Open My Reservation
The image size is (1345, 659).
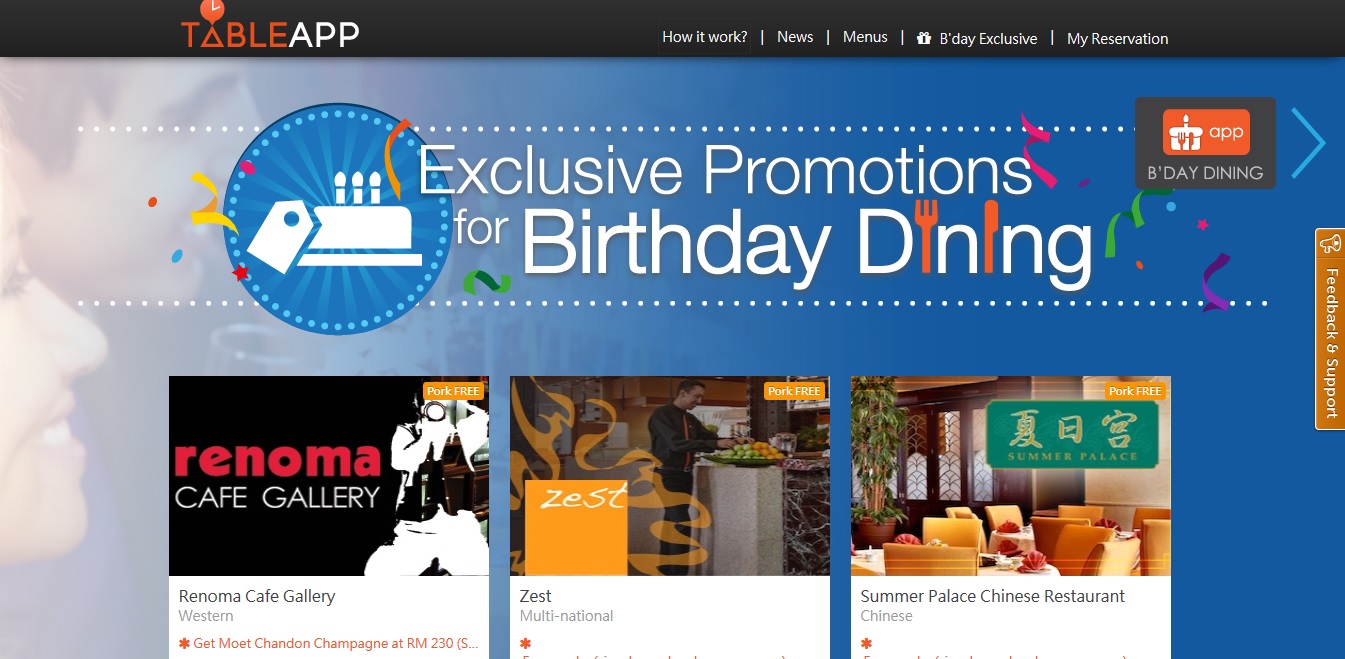pyautogui.click(x=1117, y=39)
